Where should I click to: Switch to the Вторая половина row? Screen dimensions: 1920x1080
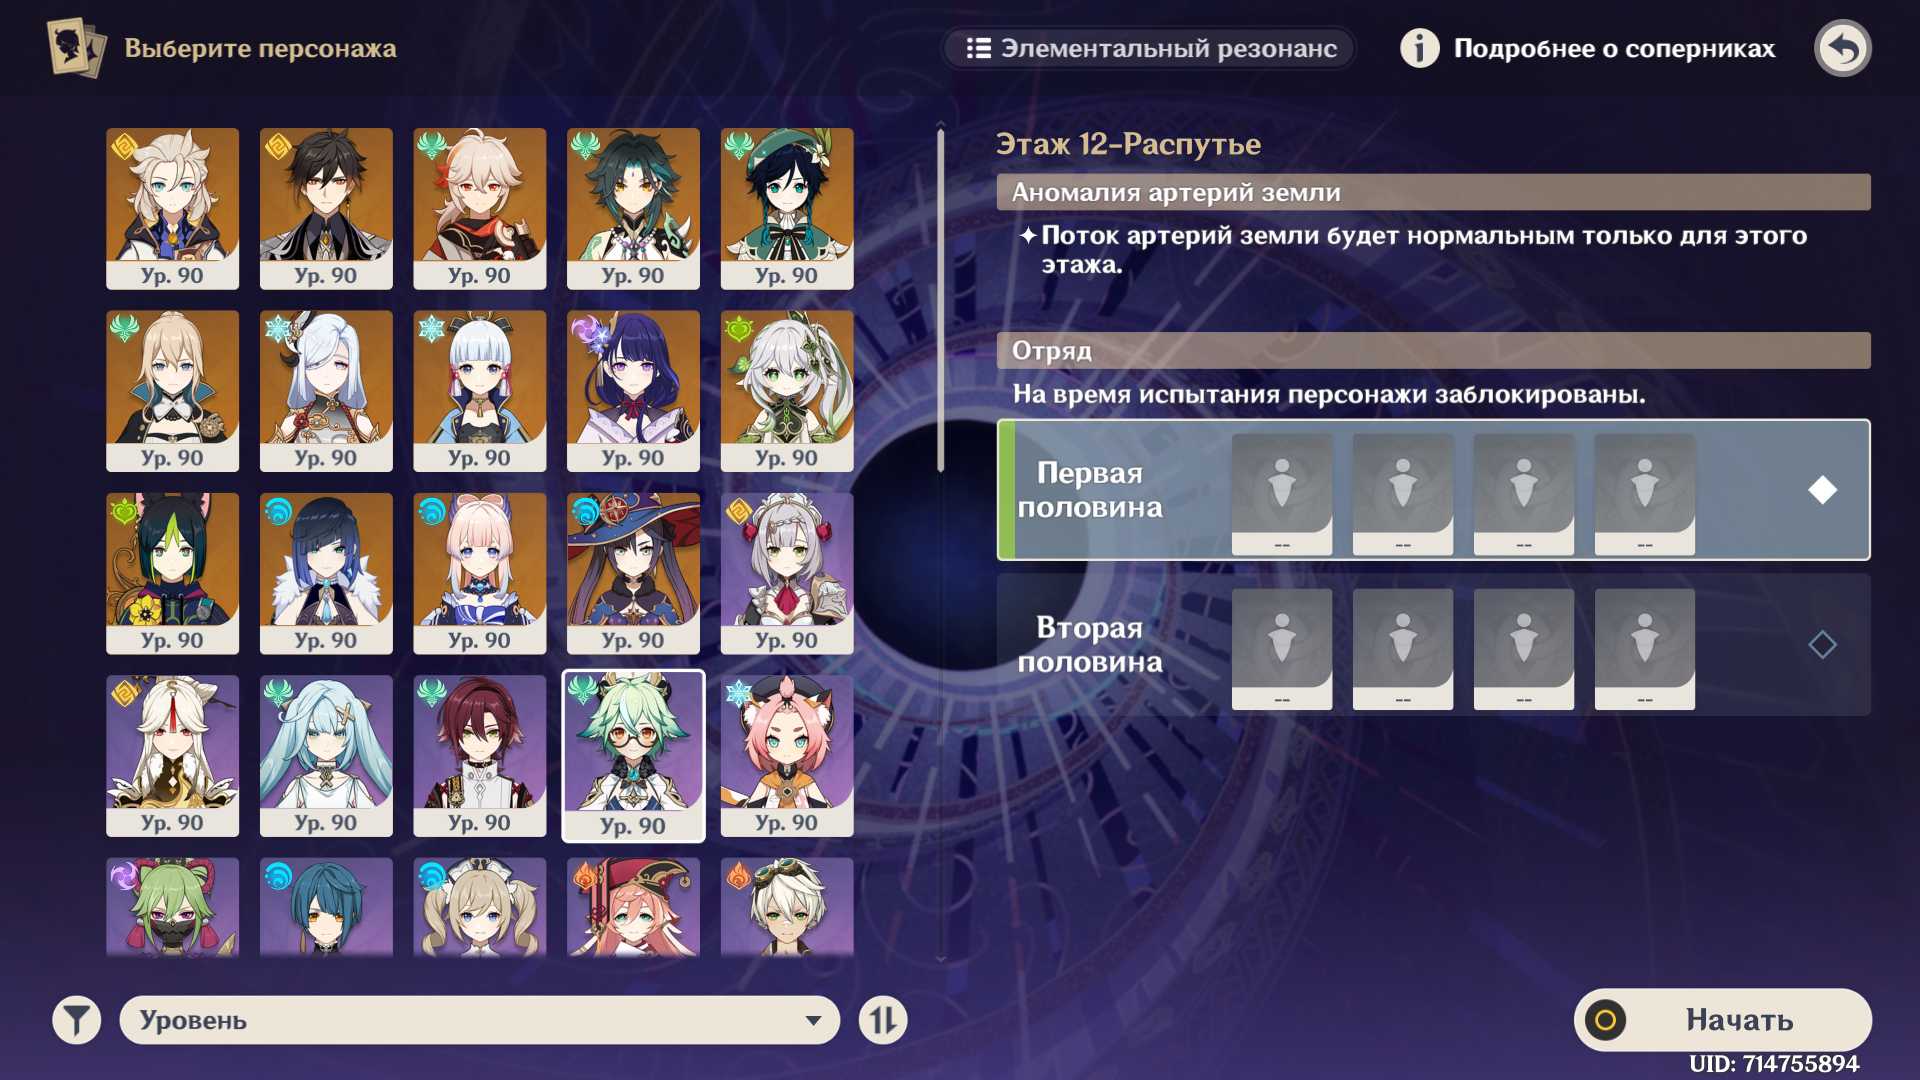[1433, 645]
